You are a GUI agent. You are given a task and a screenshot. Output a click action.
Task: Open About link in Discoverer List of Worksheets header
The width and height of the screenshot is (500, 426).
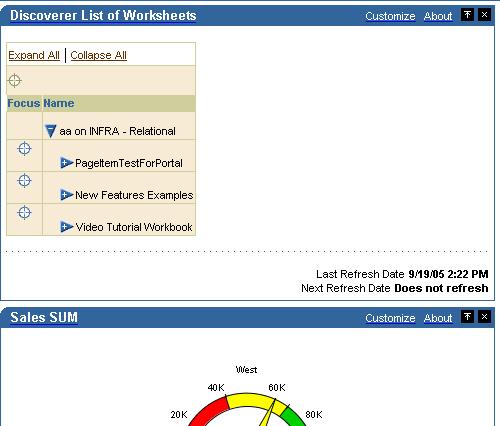438,16
